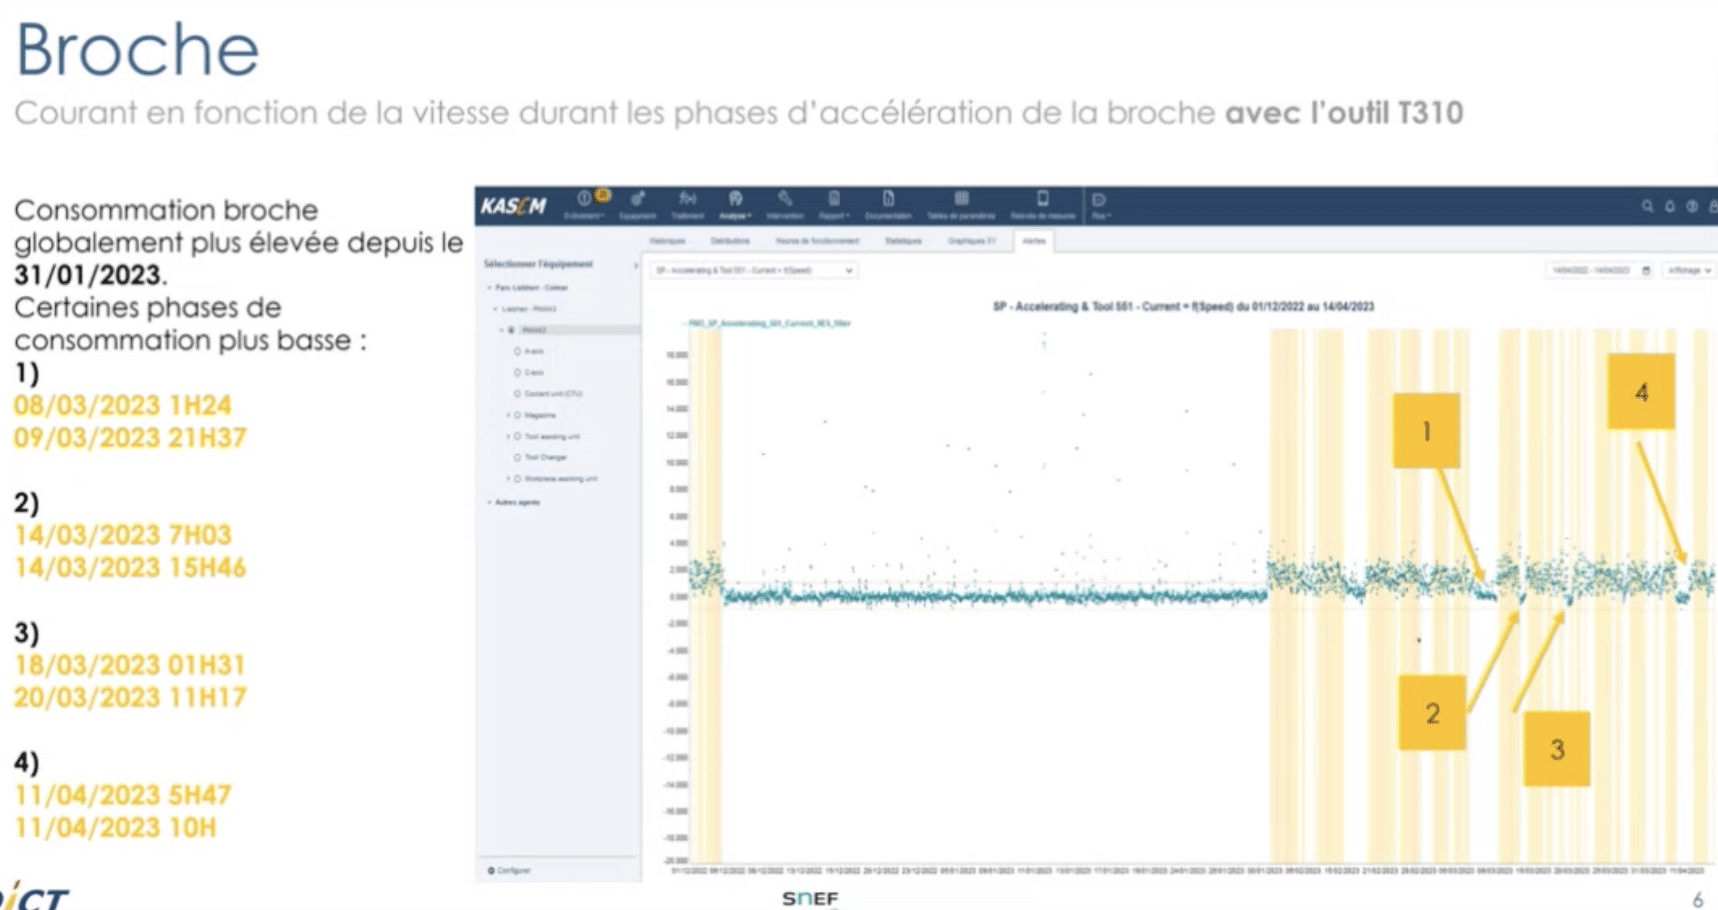Select the Coolant unit (CTU) radio item
Viewport: 1718px width, 910px height.
pyautogui.click(x=554, y=394)
